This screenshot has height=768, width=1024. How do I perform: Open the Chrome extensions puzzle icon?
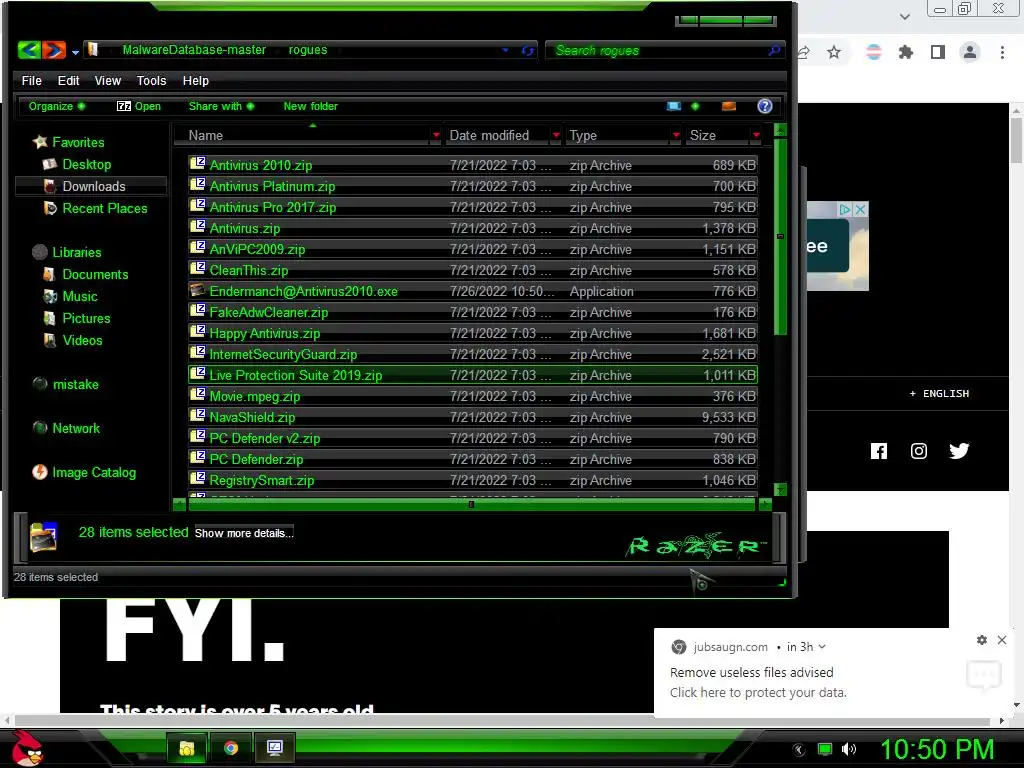click(x=906, y=52)
